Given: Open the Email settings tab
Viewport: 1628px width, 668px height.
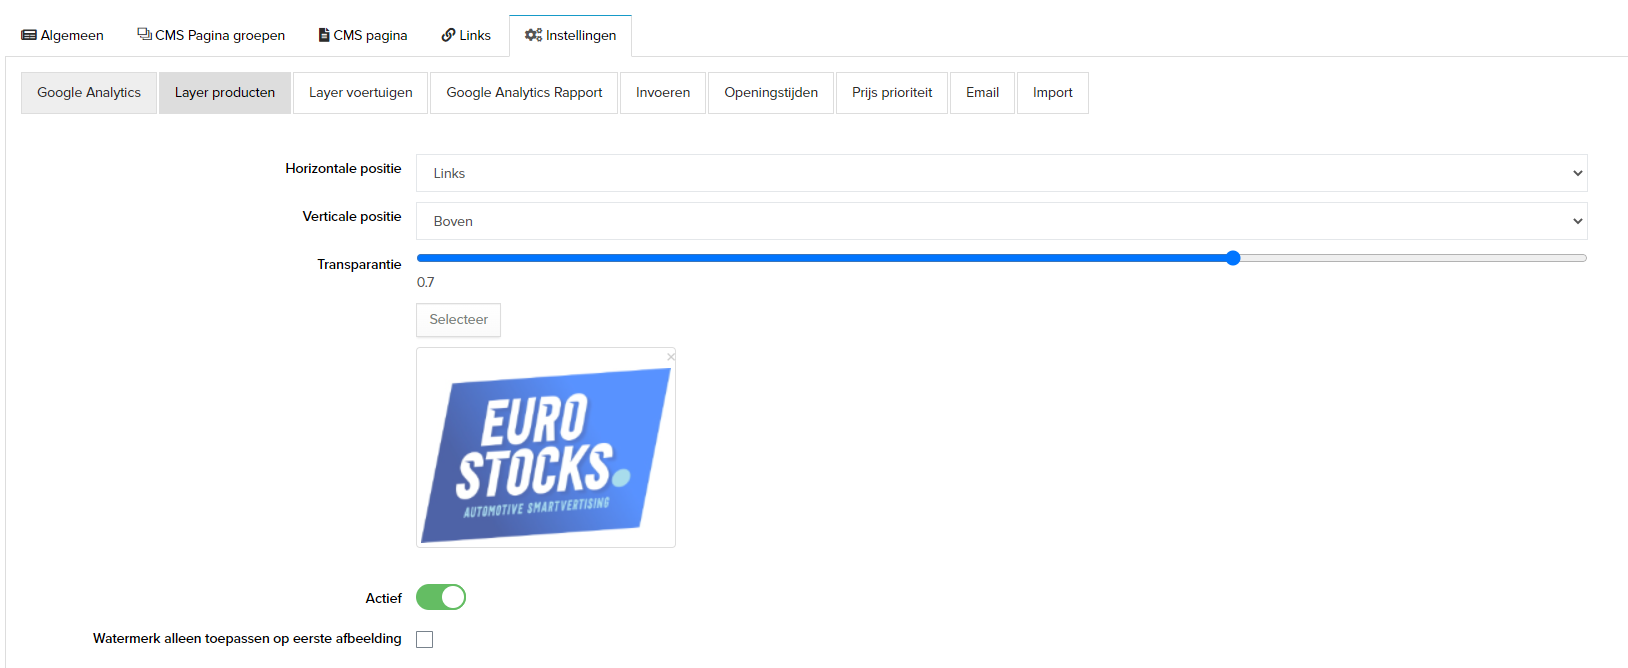Looking at the screenshot, I should coord(982,93).
